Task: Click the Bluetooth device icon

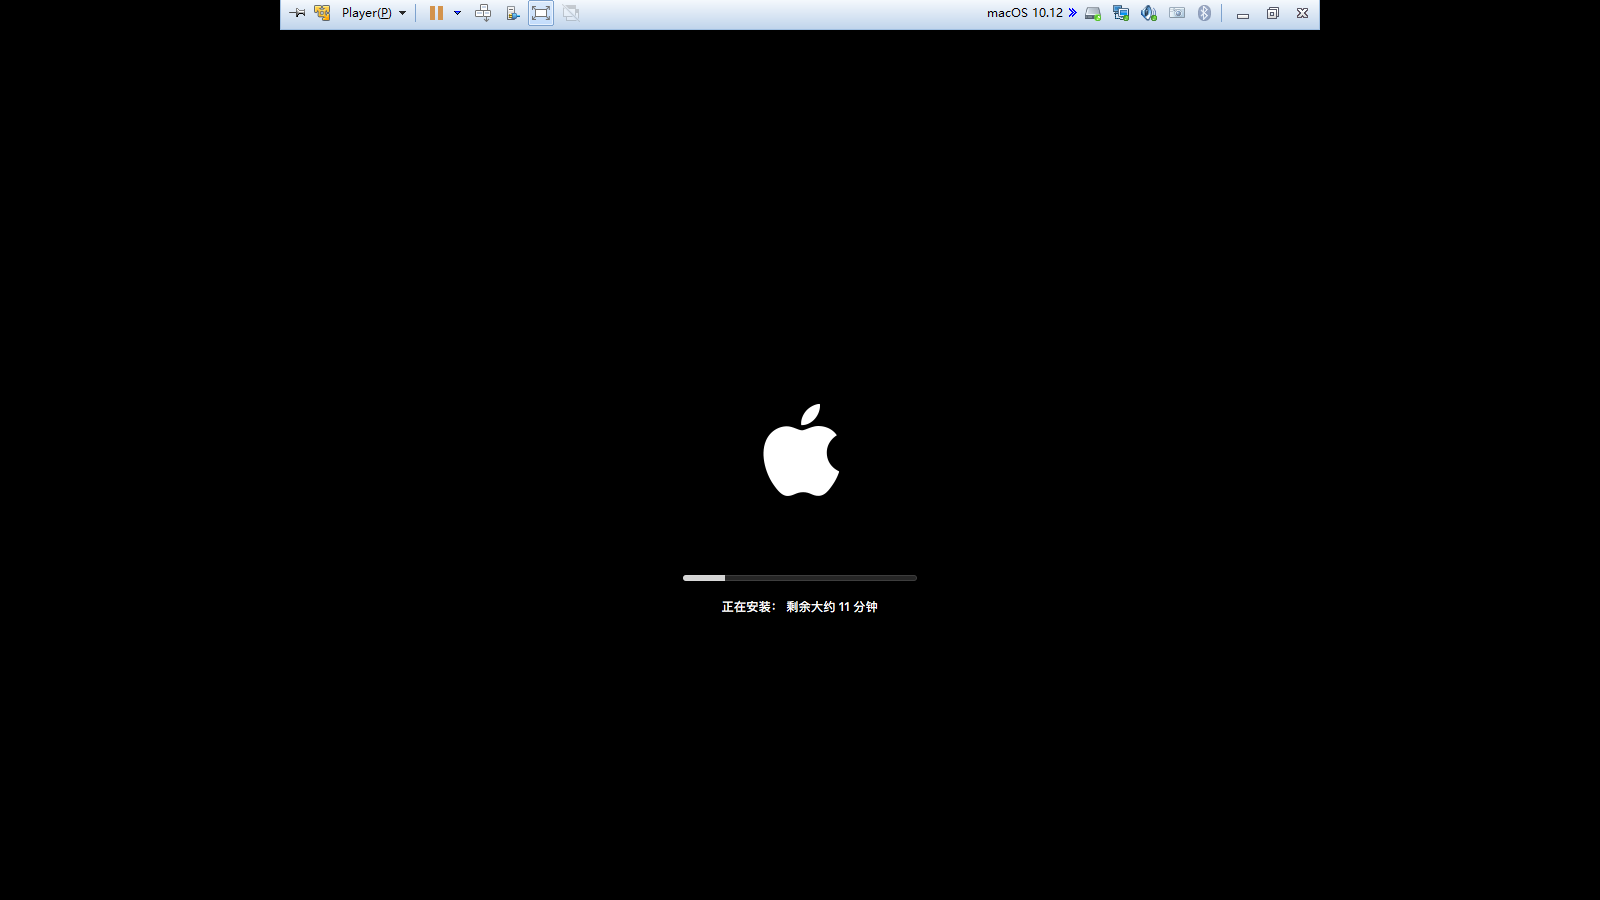Action: tap(1204, 13)
